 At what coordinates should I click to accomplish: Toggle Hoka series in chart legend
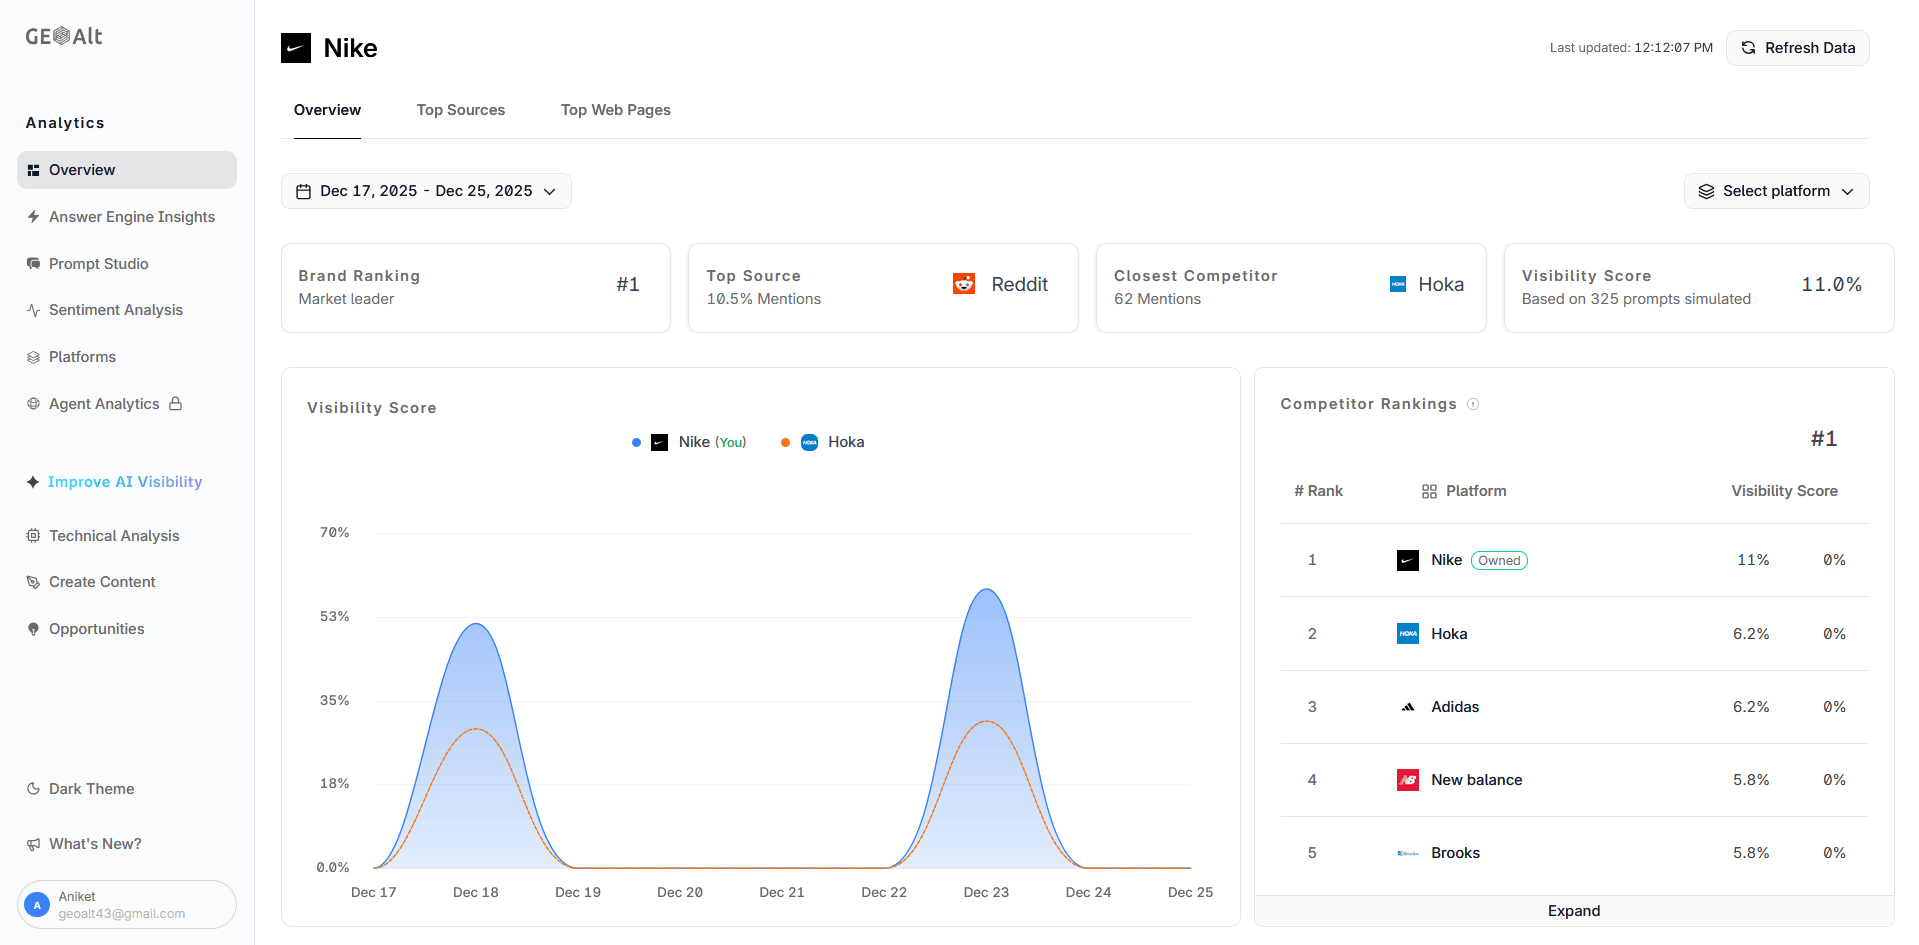click(x=823, y=442)
